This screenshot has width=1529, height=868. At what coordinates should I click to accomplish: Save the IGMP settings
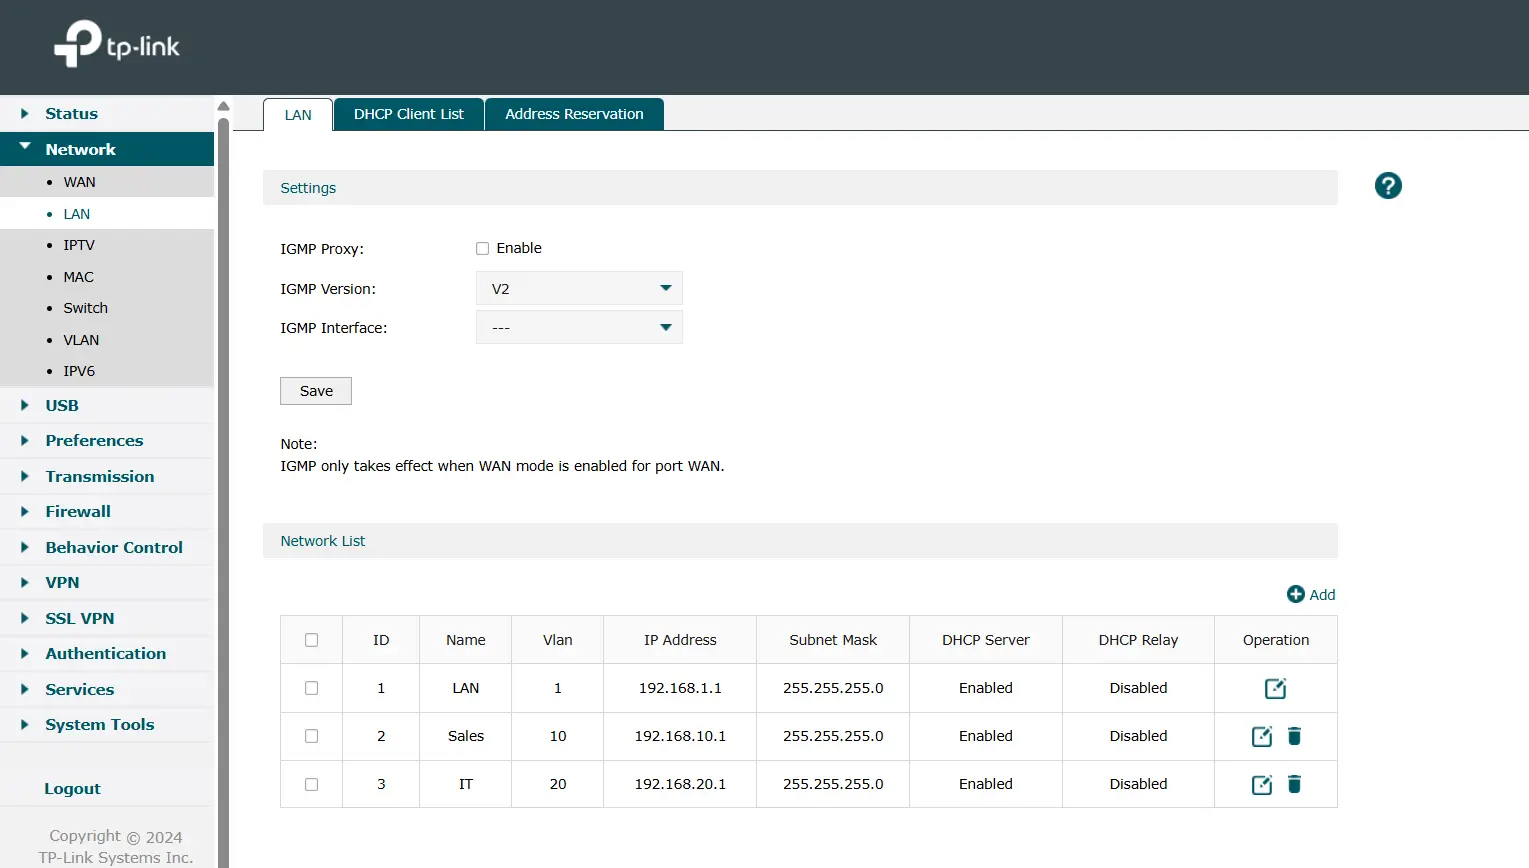click(316, 391)
